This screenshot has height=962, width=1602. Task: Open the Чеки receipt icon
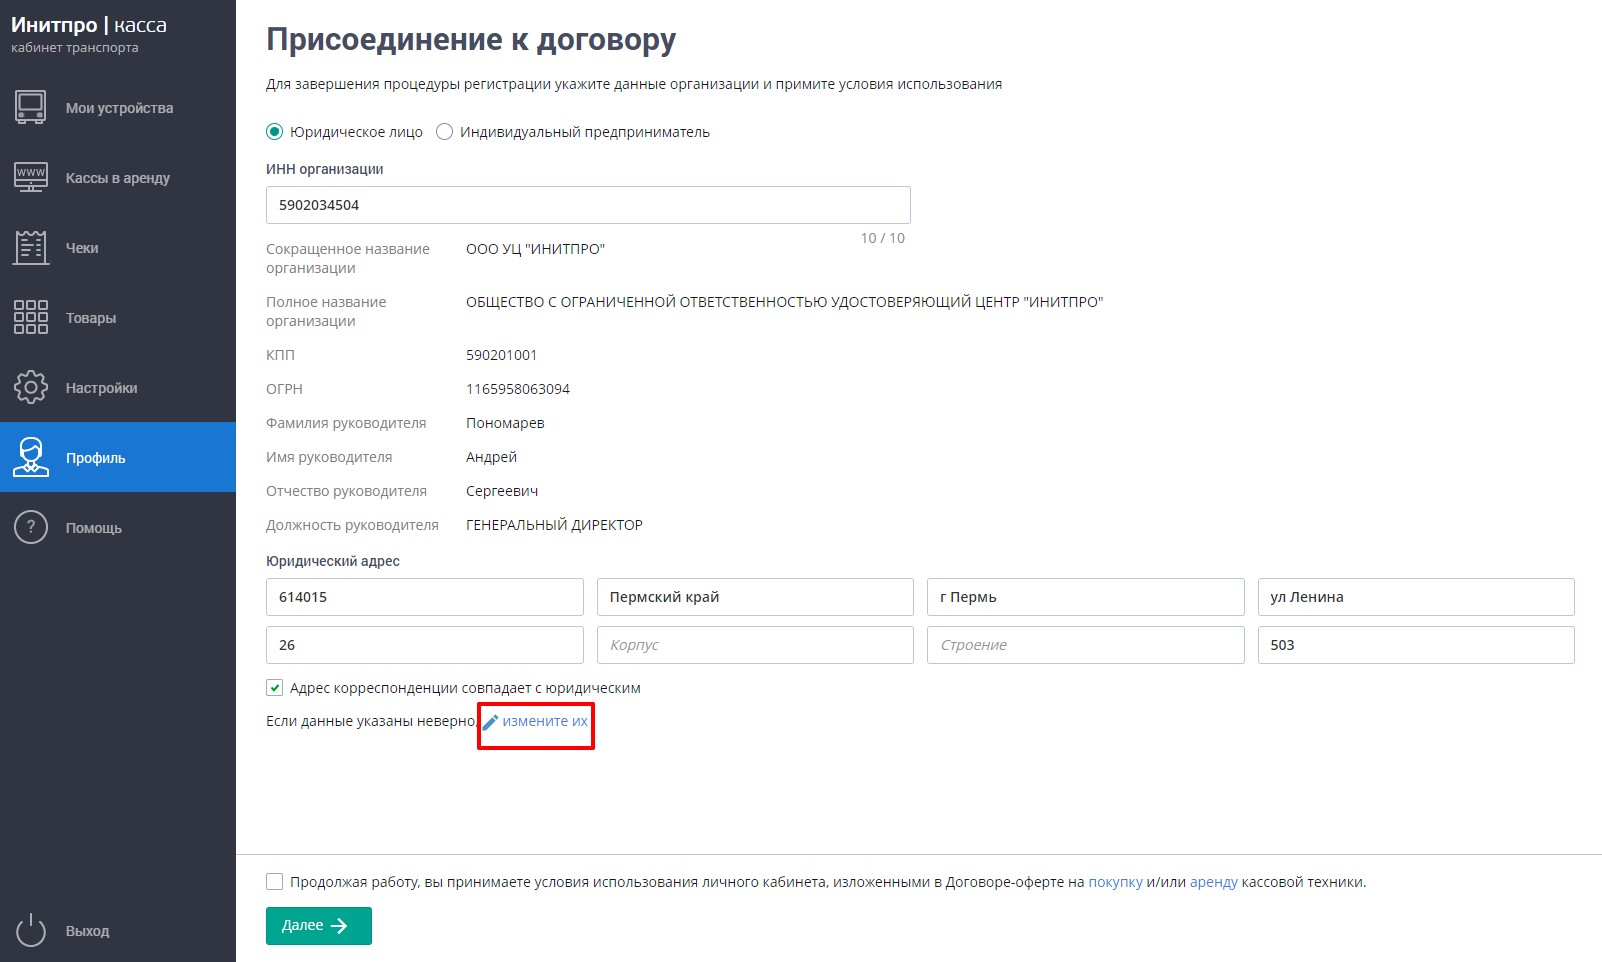(x=31, y=247)
